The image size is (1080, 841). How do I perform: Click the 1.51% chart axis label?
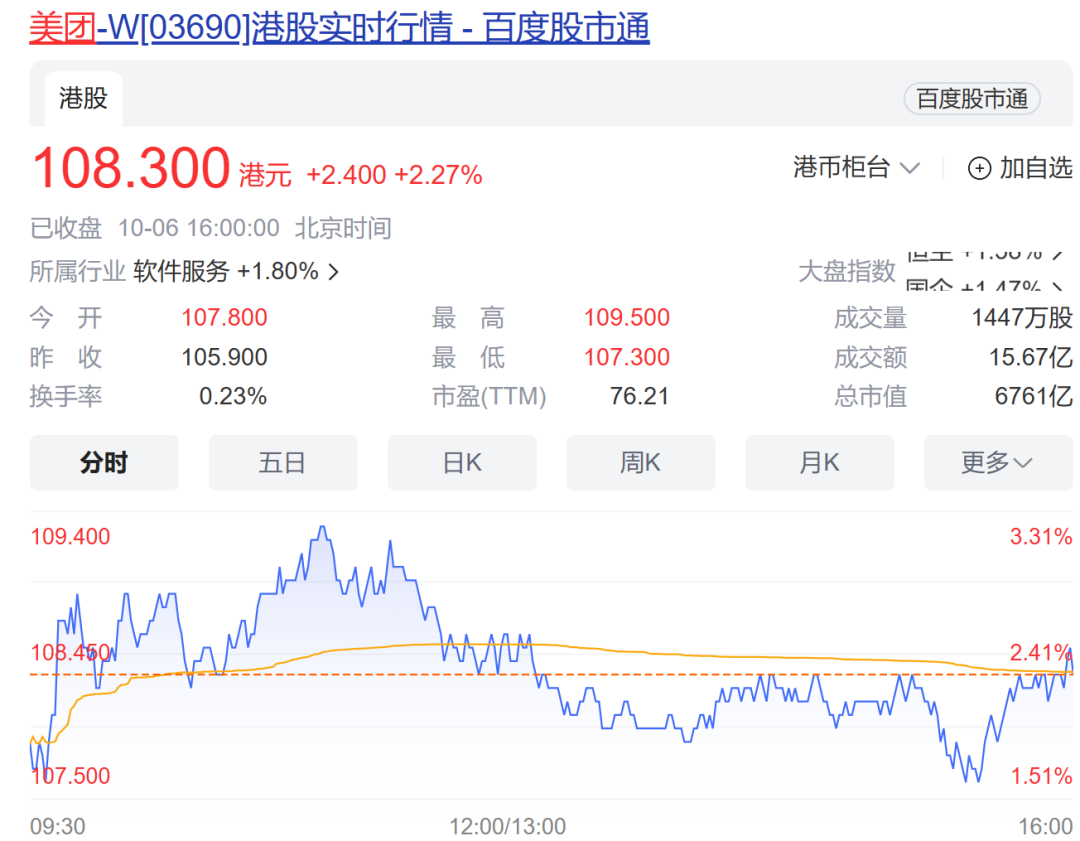click(x=1041, y=776)
